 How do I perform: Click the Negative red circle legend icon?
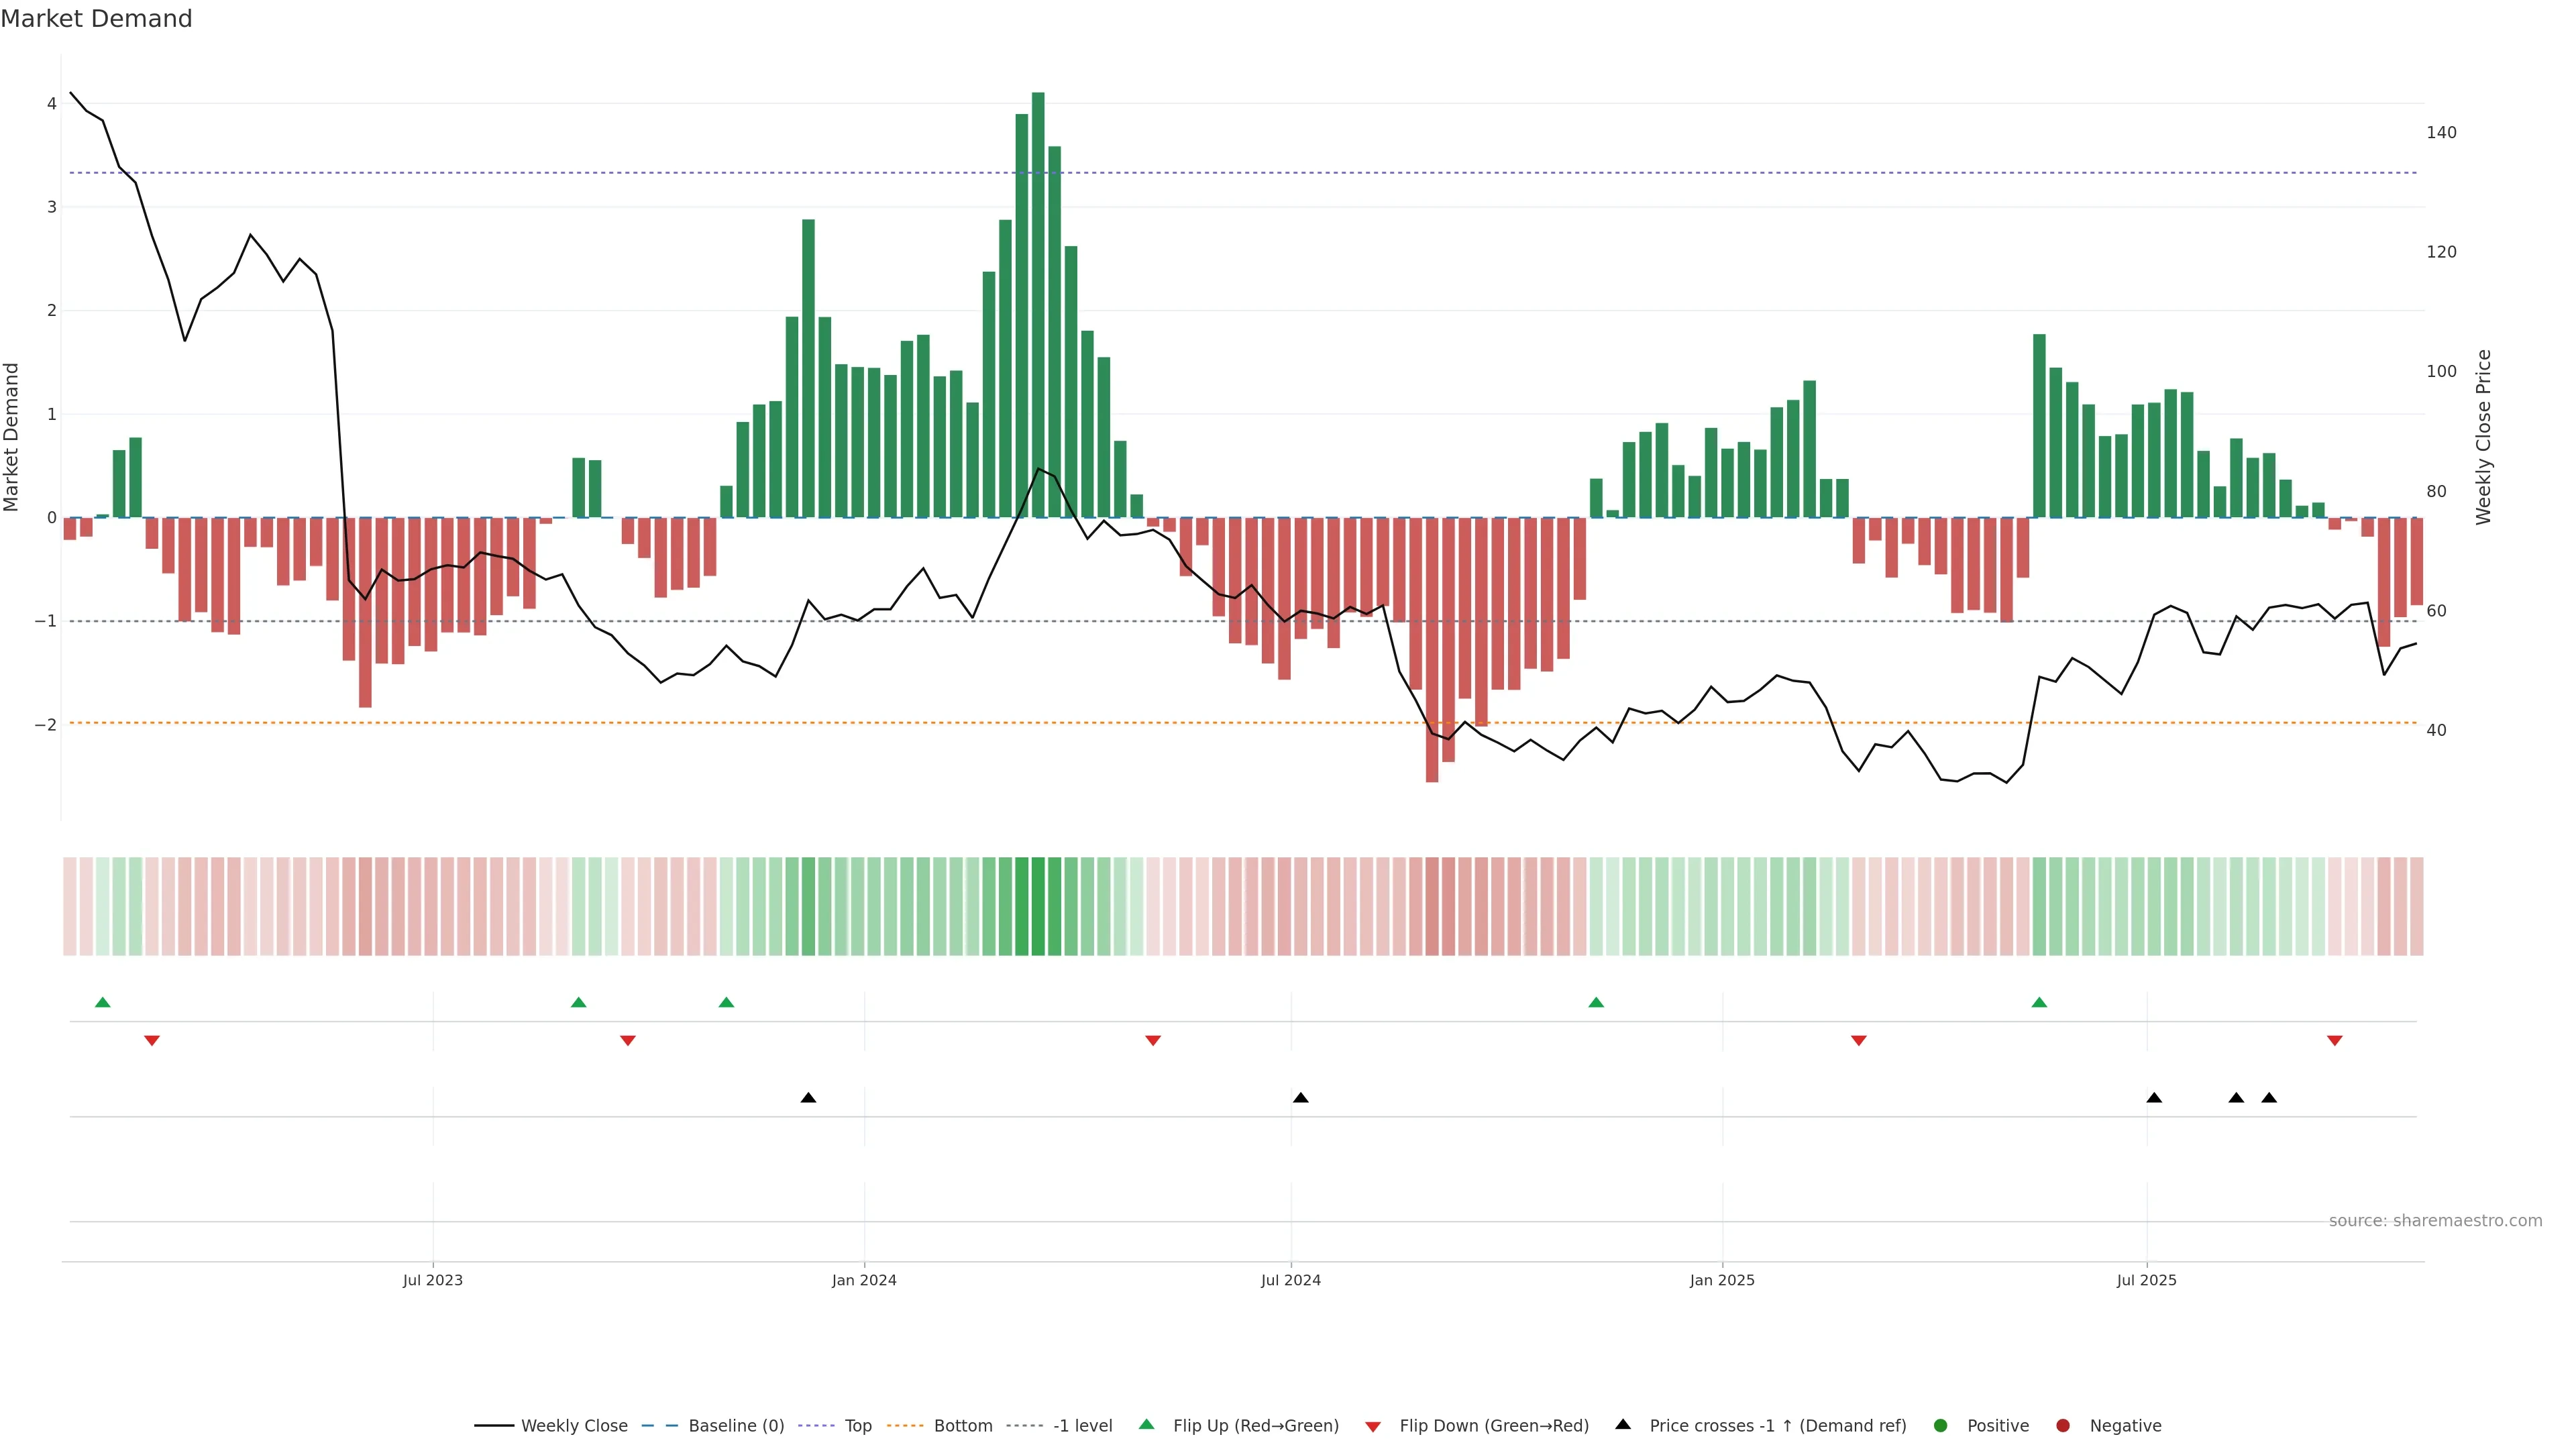tap(2063, 1426)
